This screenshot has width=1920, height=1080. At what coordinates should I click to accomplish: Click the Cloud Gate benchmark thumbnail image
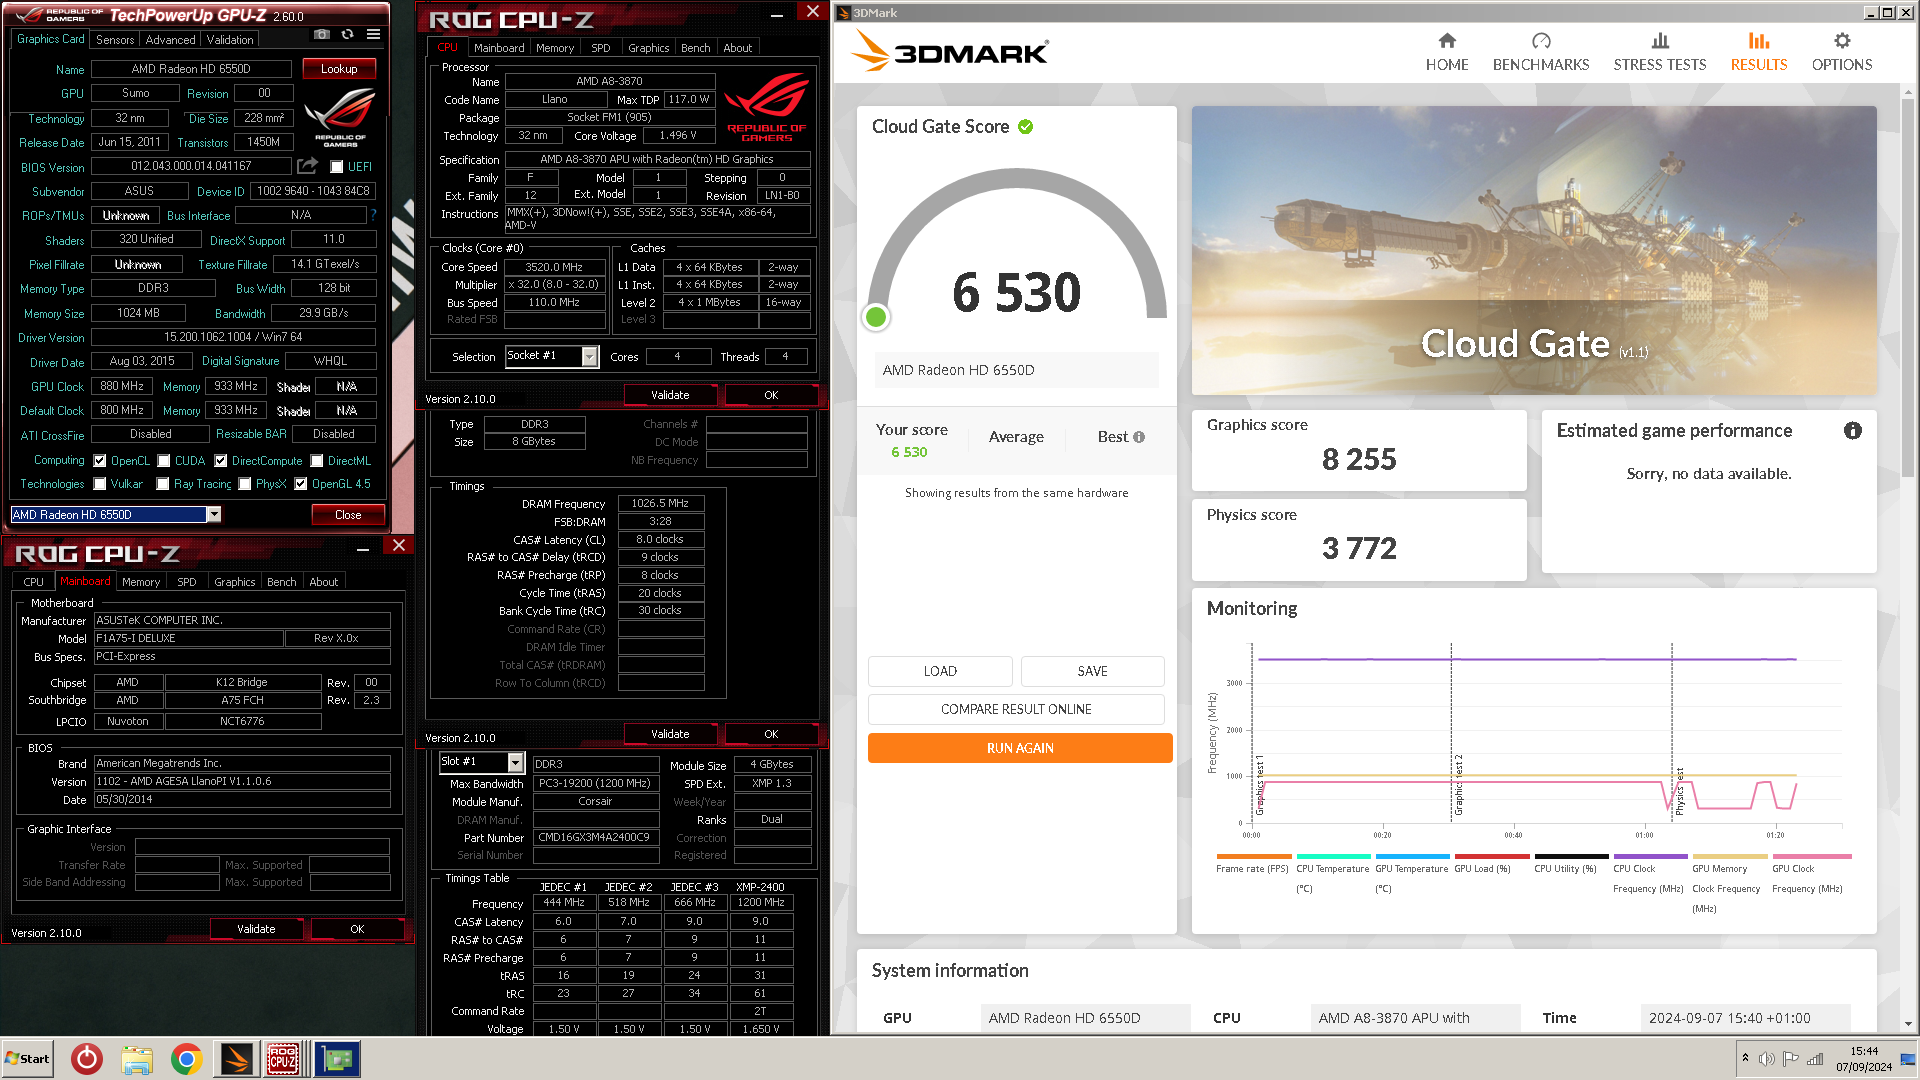point(1534,250)
